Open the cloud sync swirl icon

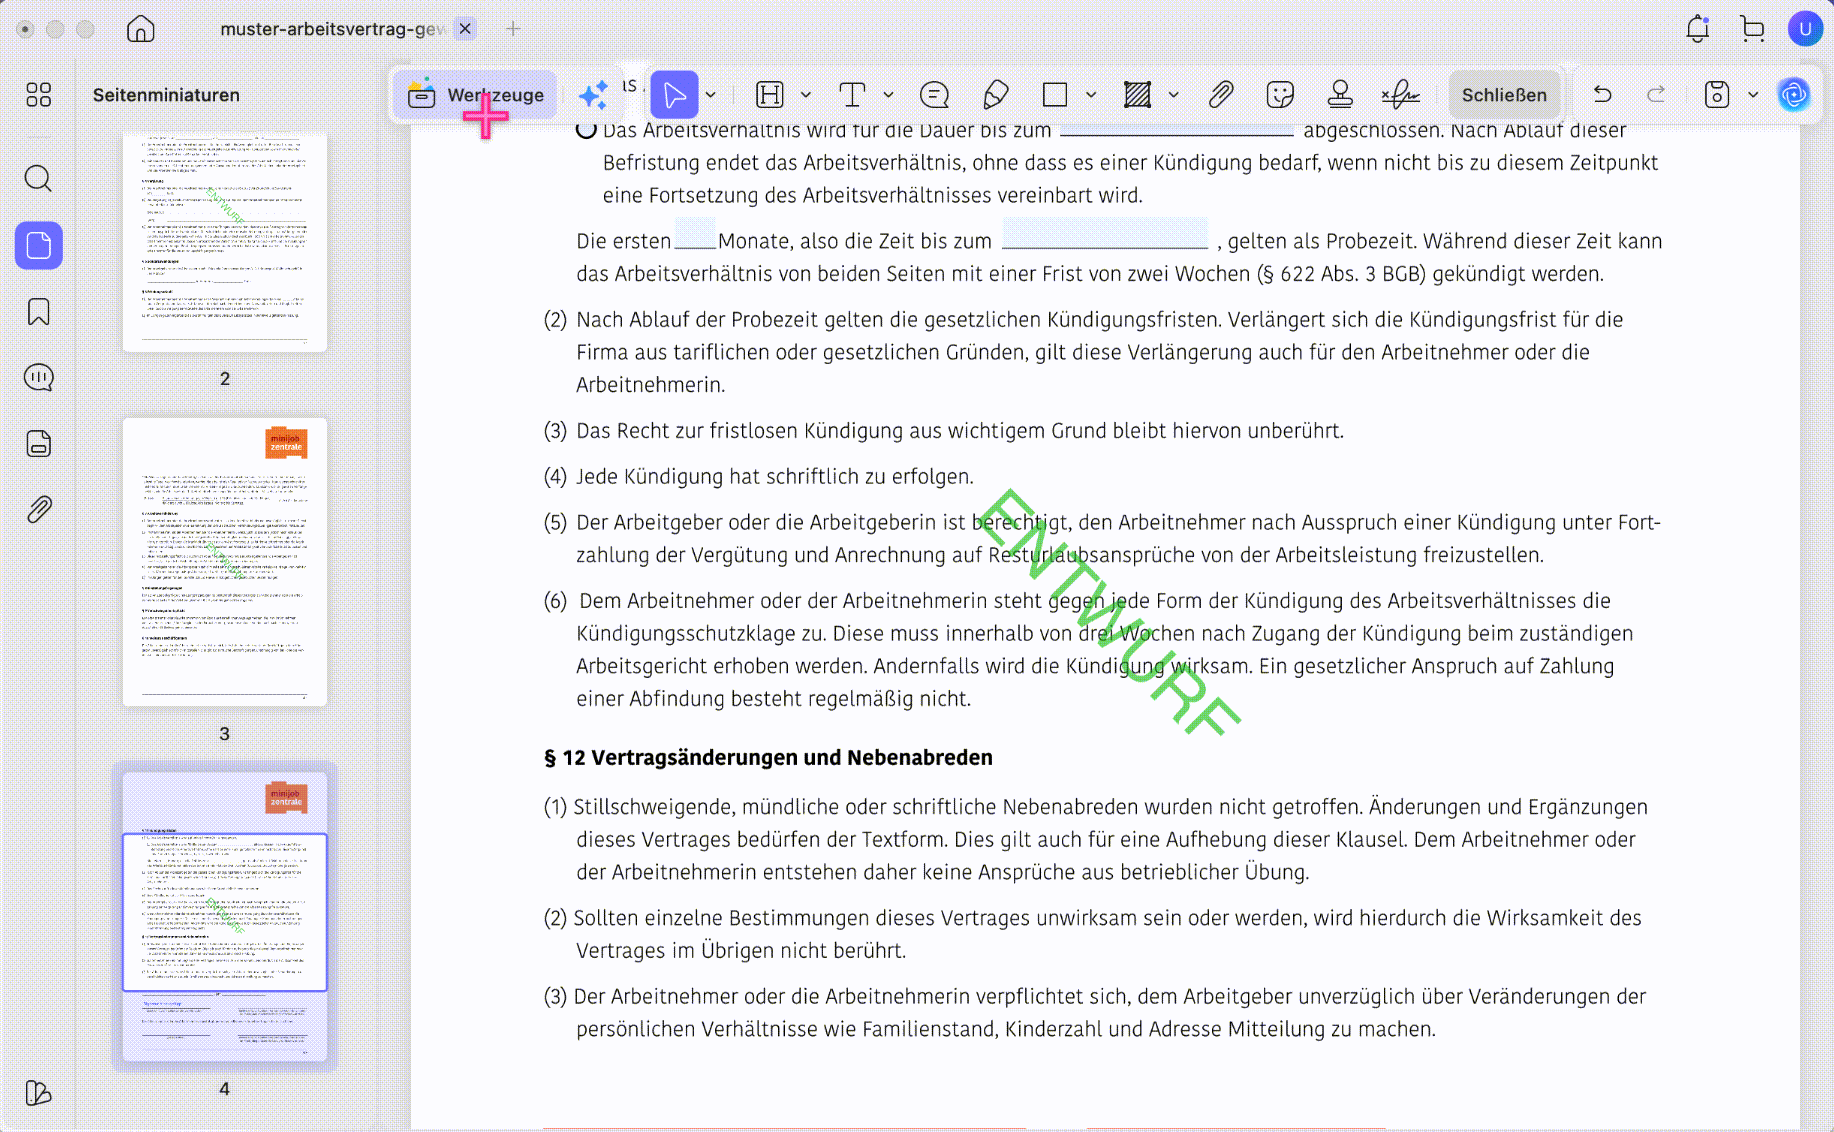click(1794, 95)
